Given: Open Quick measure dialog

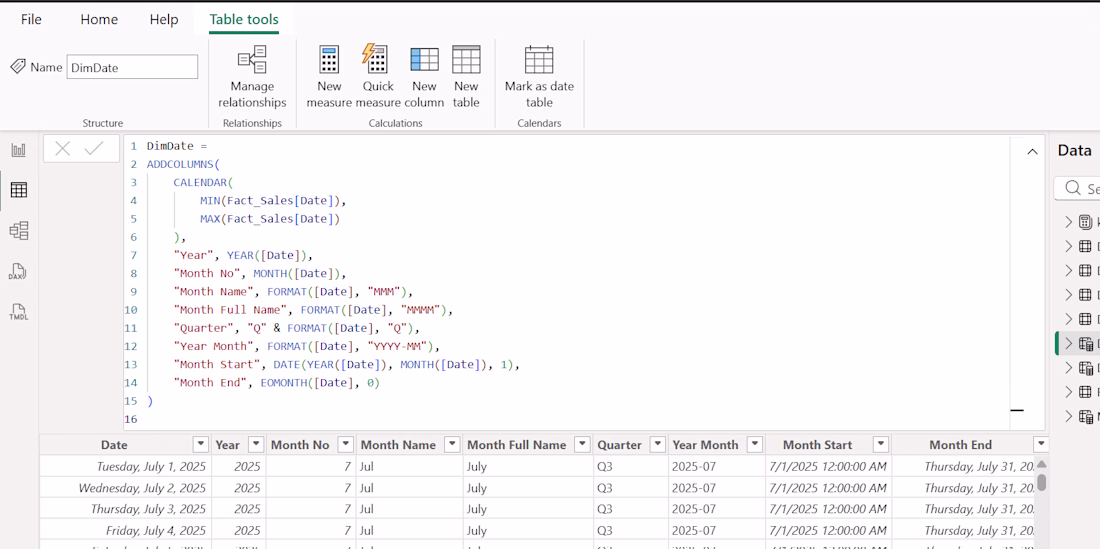Looking at the screenshot, I should click(377, 76).
